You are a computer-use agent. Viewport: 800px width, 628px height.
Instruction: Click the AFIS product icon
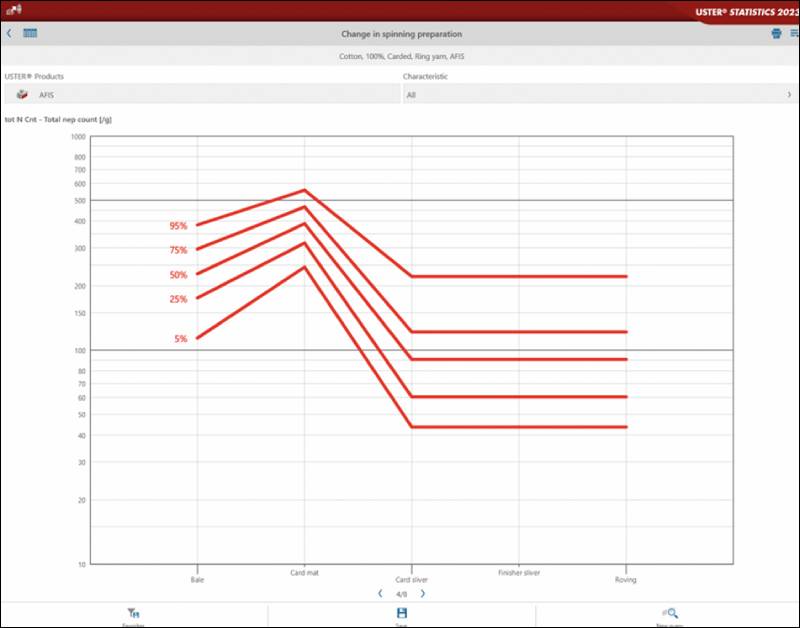tap(22, 94)
